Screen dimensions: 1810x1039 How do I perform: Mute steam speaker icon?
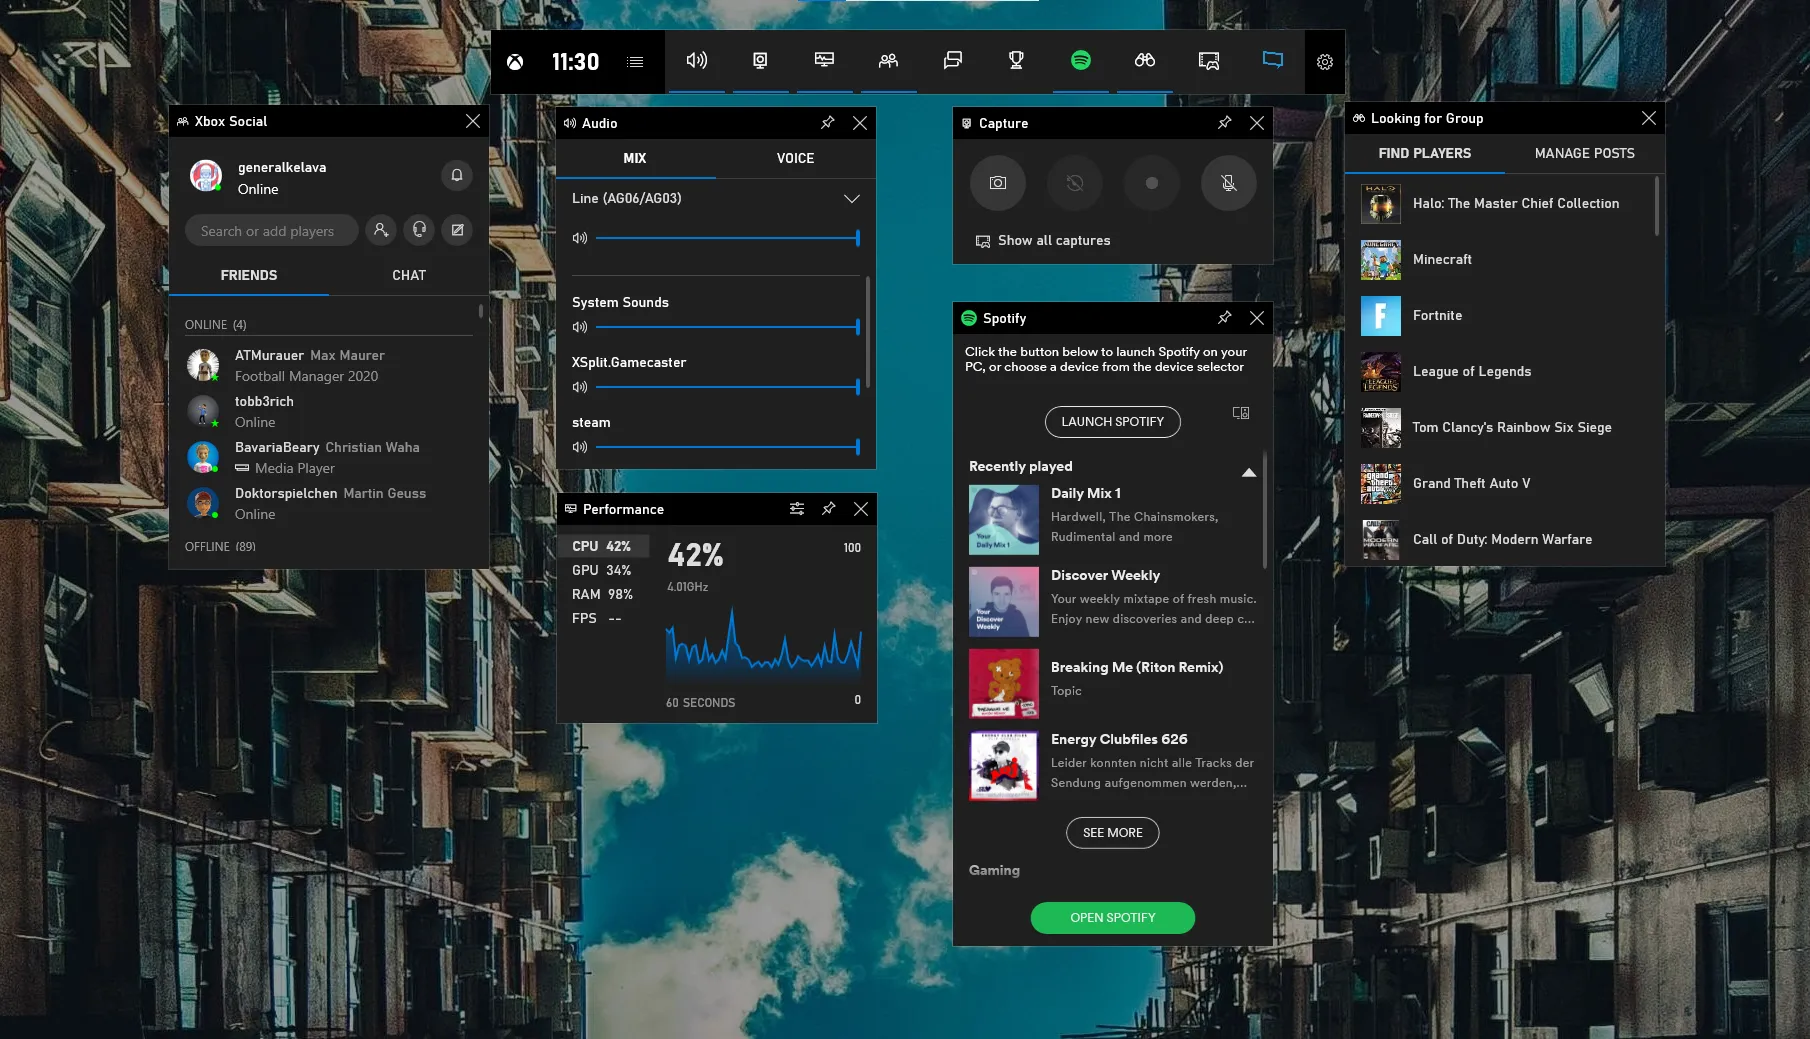click(580, 447)
